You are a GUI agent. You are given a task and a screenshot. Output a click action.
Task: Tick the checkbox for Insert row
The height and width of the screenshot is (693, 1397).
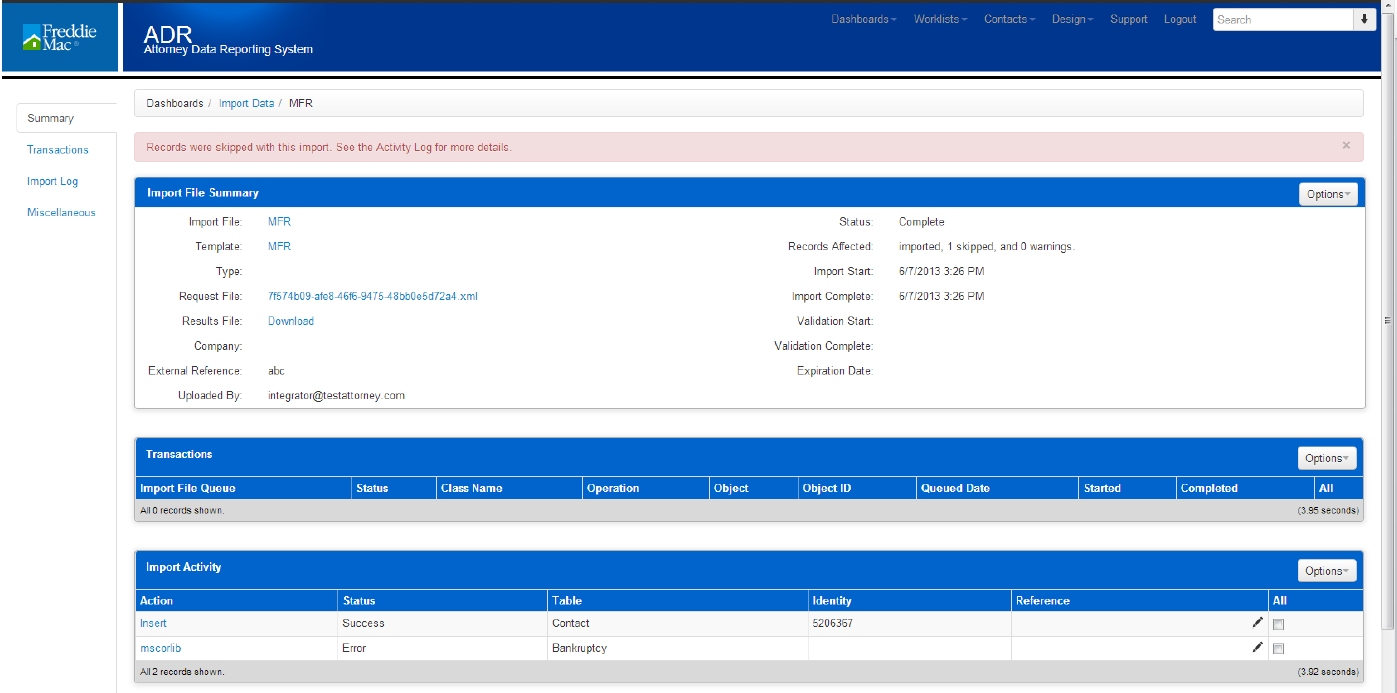point(1278,624)
